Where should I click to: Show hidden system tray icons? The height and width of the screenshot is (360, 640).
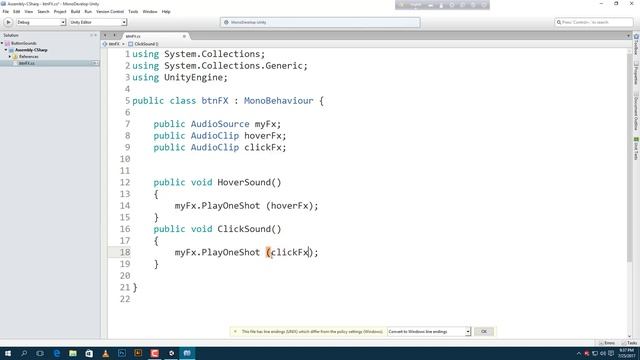coord(579,353)
